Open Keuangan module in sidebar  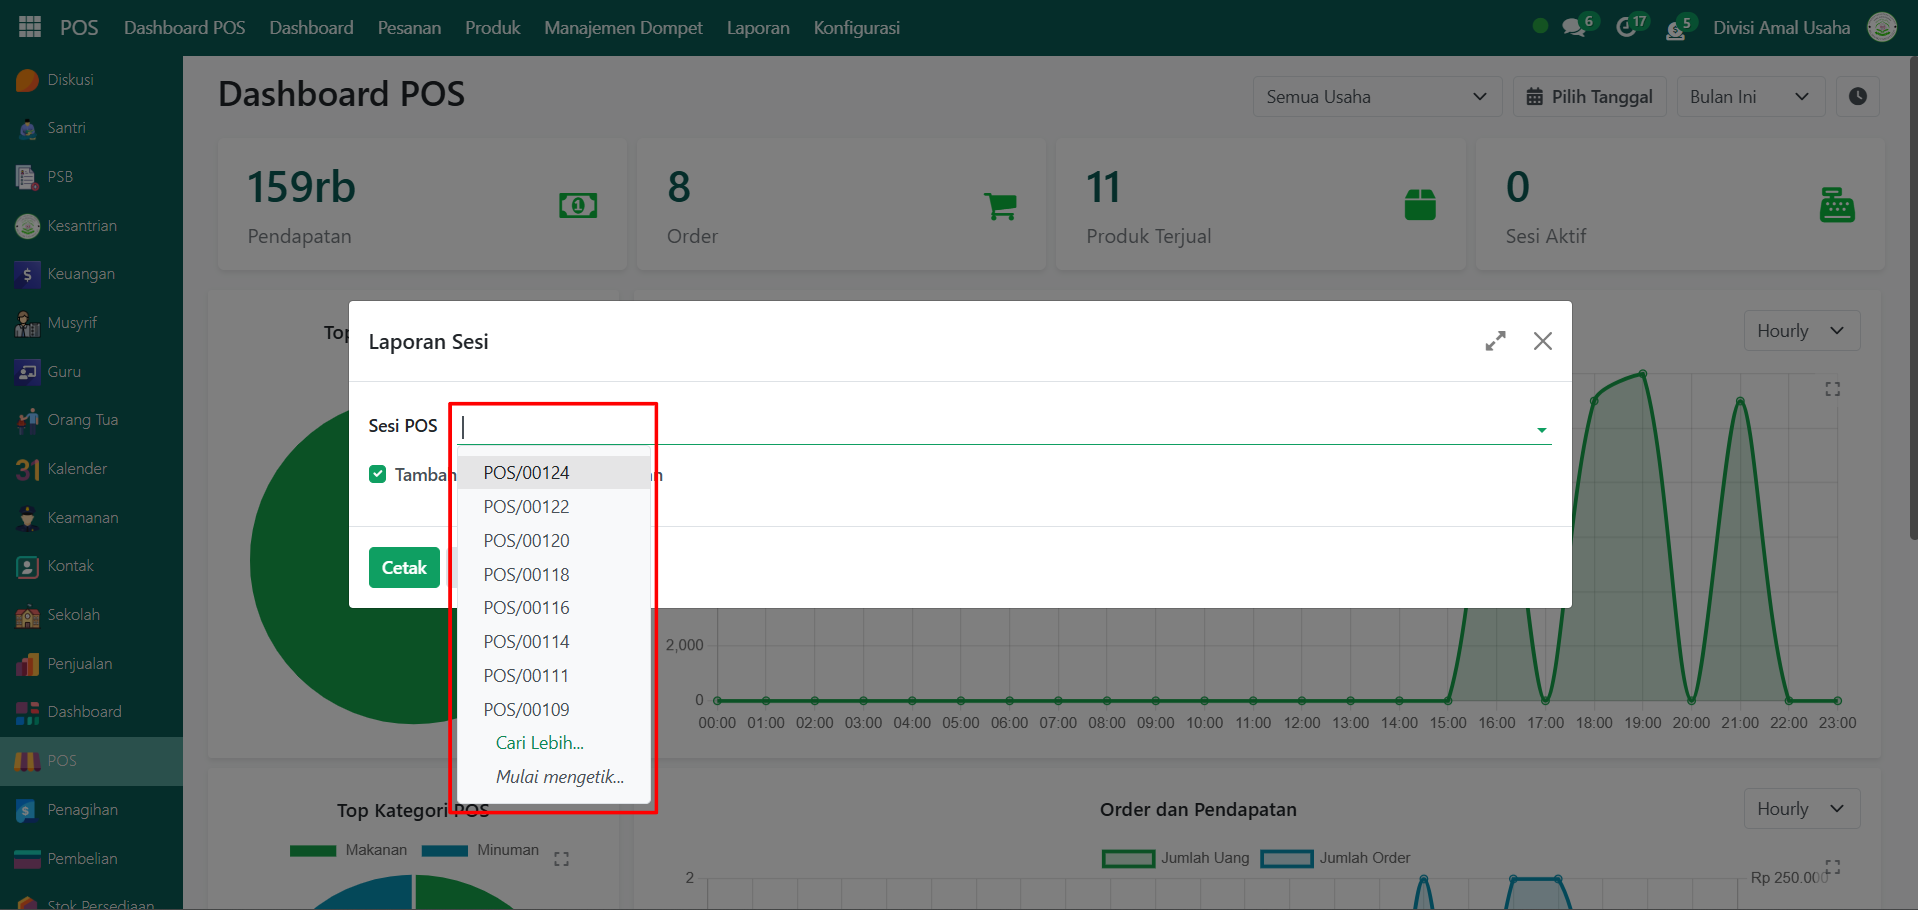[x=80, y=274]
